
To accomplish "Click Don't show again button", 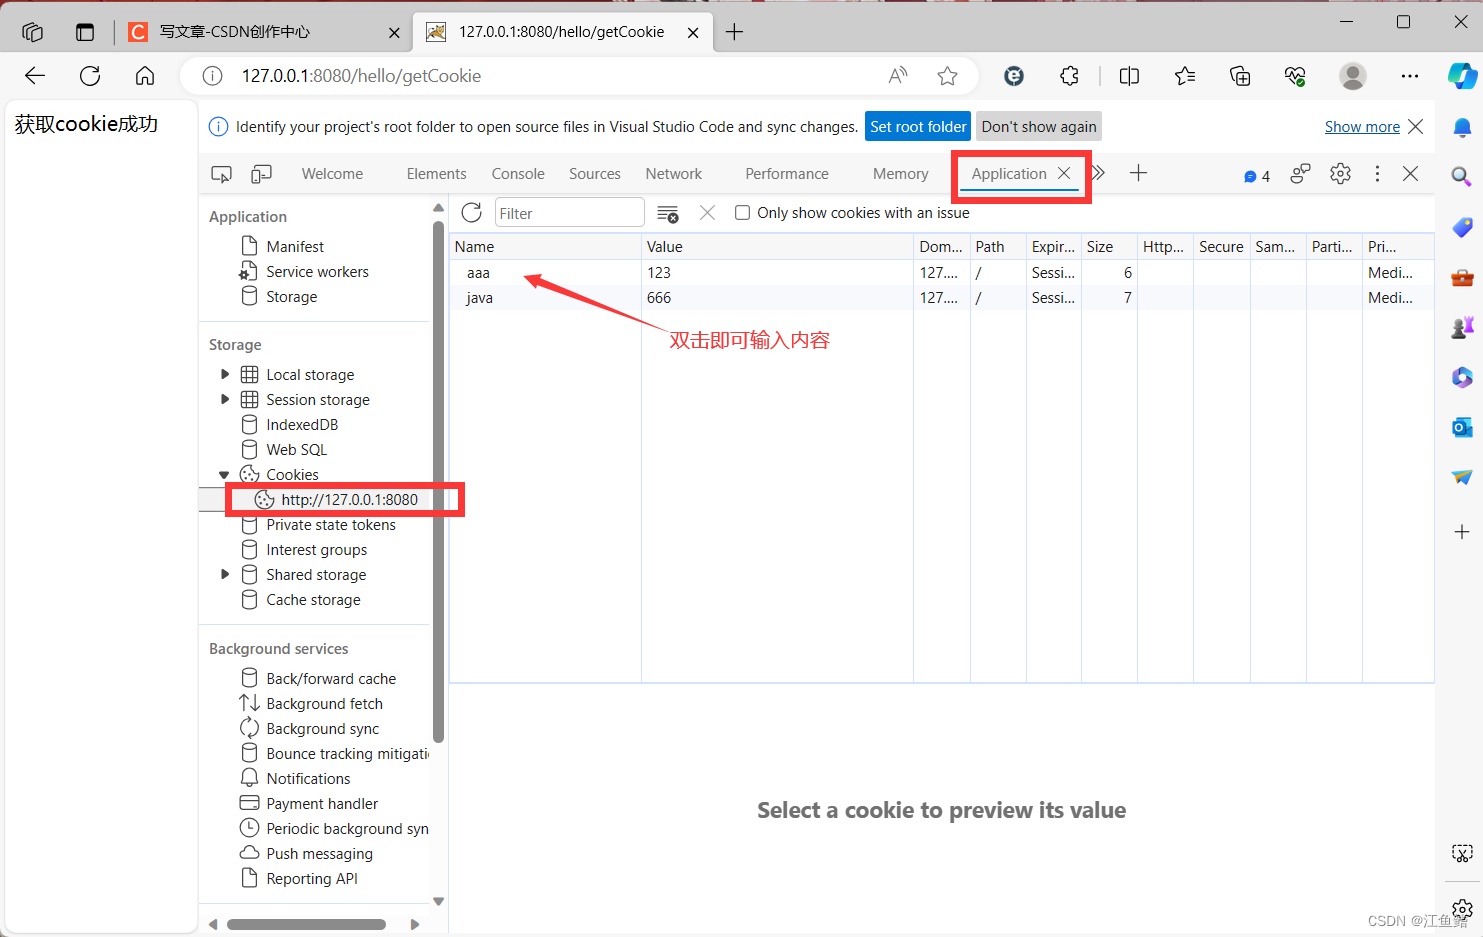I will 1039,127.
